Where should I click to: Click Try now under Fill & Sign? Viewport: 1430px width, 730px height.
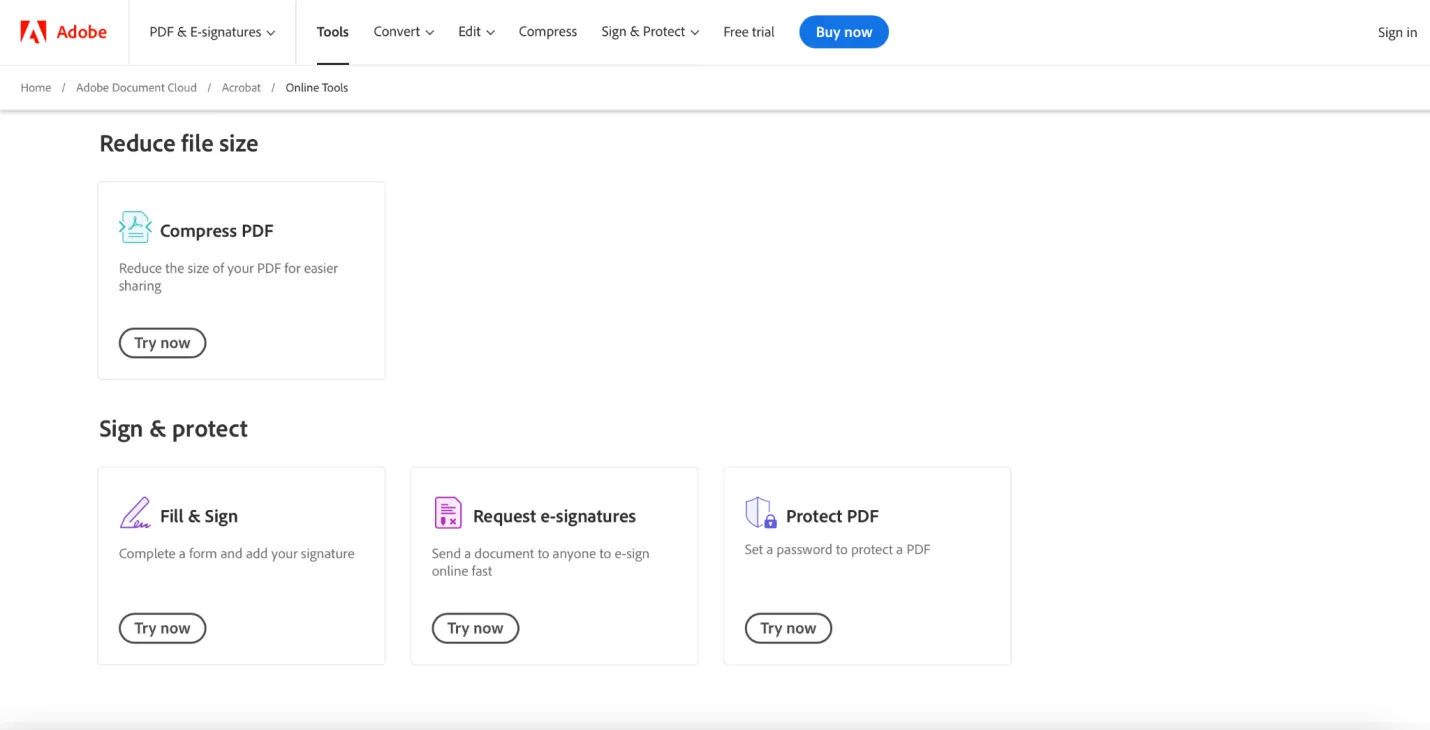click(162, 628)
